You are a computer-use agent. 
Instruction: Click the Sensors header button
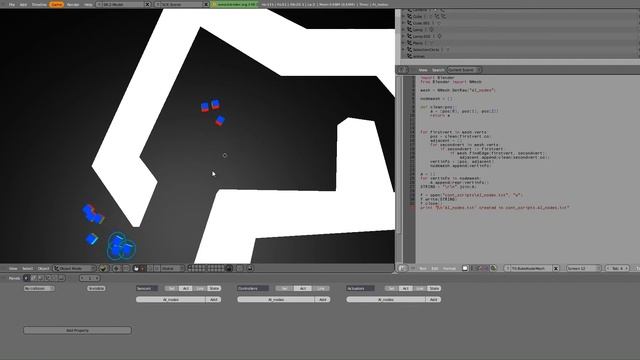(147, 289)
